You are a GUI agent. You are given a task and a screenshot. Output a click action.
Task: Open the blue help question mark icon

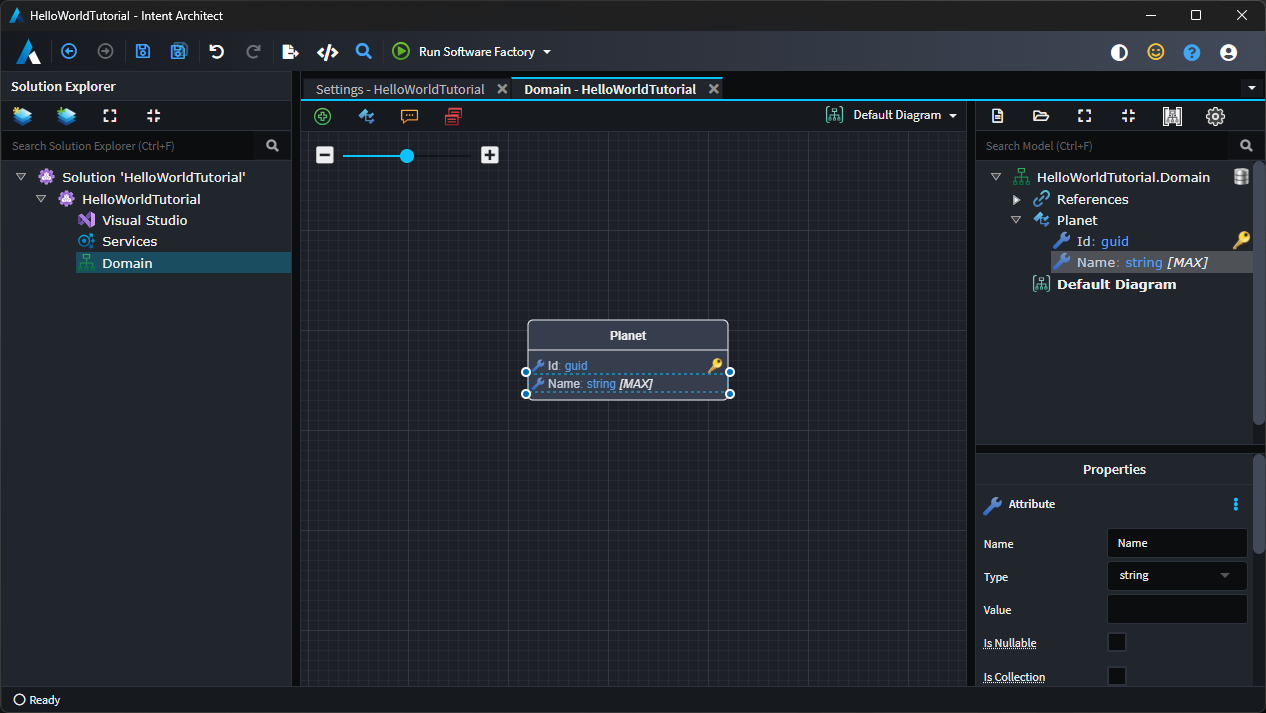click(x=1192, y=52)
